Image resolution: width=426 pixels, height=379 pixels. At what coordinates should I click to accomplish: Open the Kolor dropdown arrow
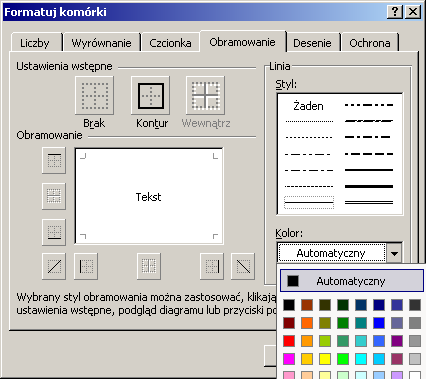(x=394, y=253)
